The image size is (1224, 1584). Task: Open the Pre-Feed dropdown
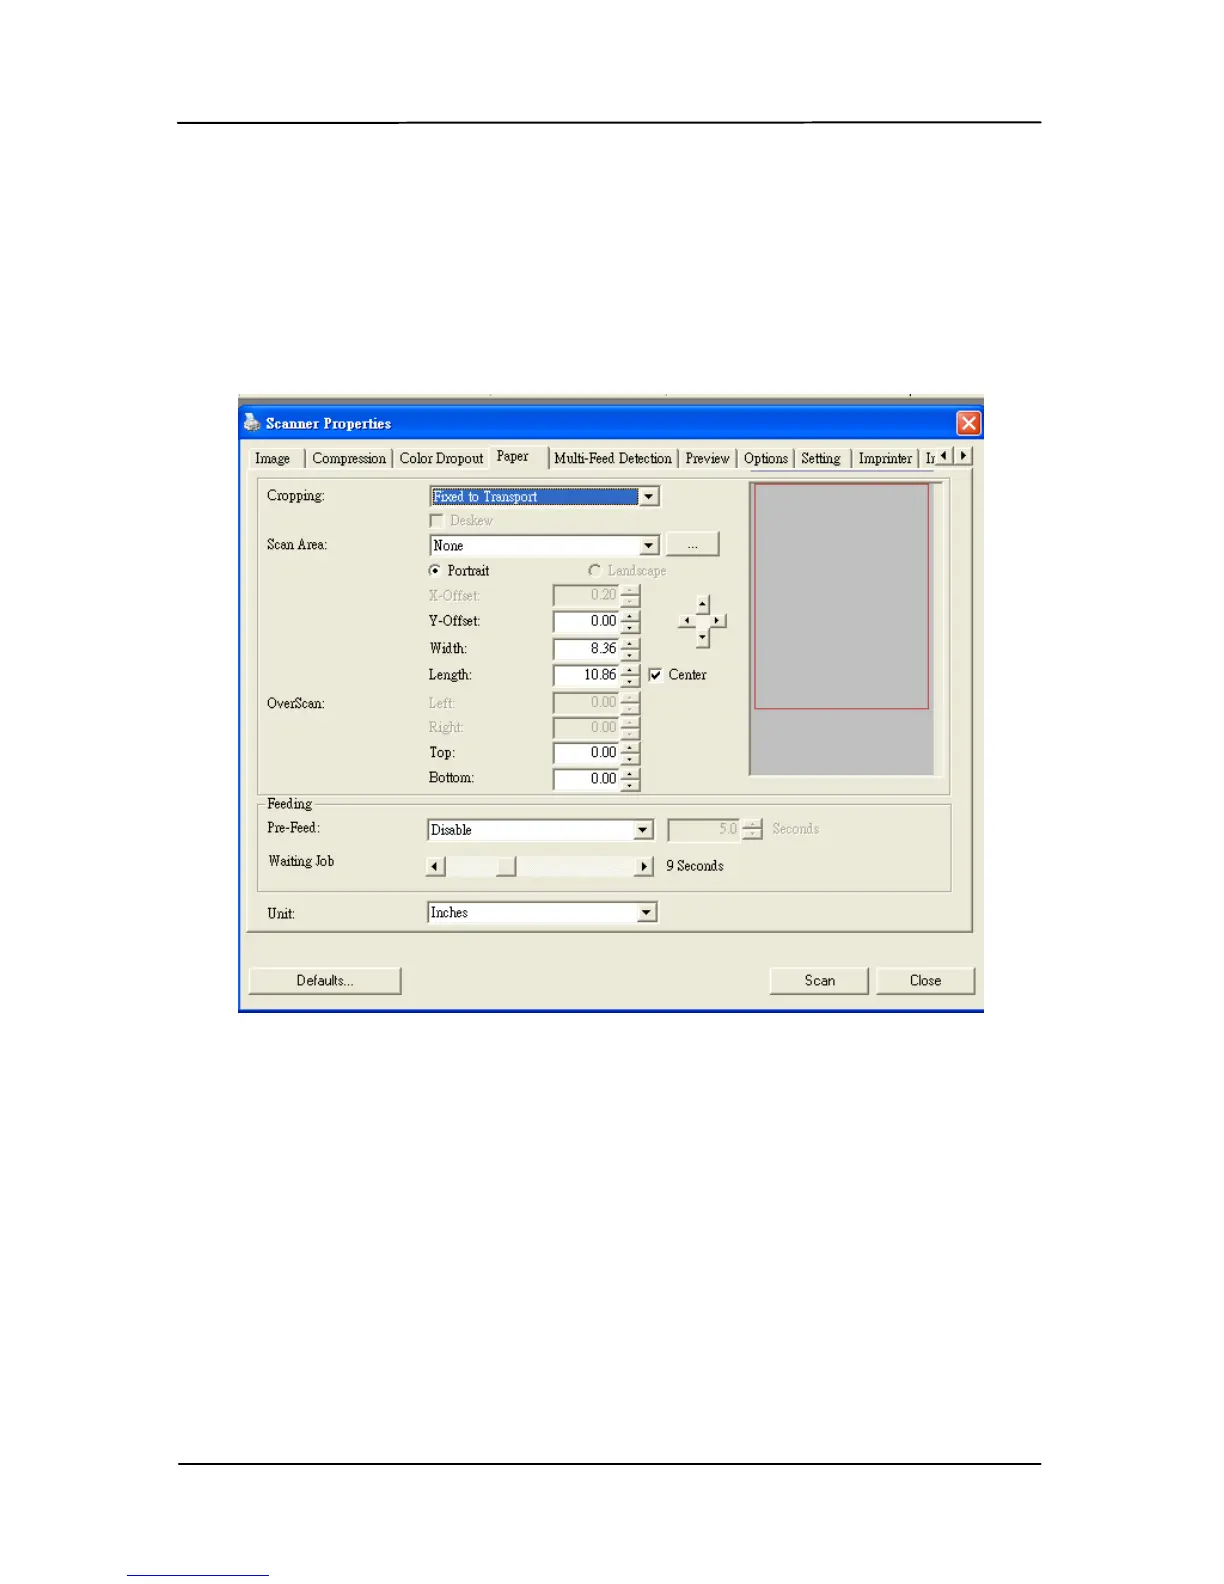[x=643, y=830]
